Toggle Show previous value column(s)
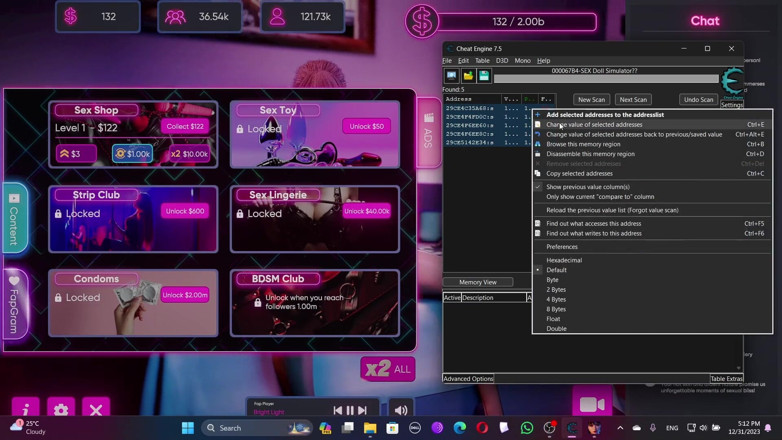The width and height of the screenshot is (782, 440). click(652, 187)
